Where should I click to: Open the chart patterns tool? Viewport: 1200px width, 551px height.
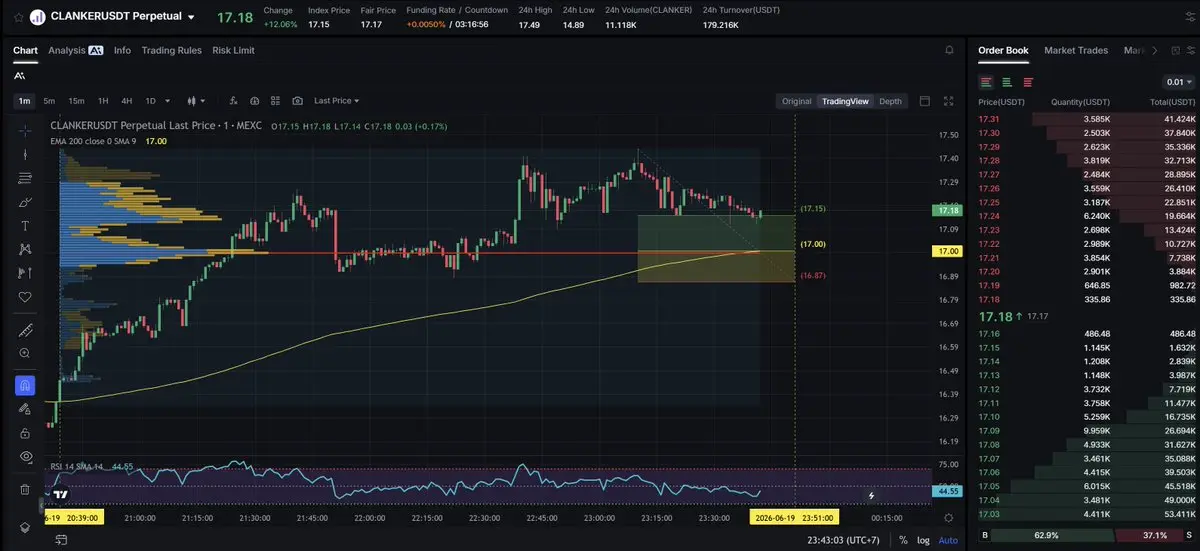tap(25, 249)
